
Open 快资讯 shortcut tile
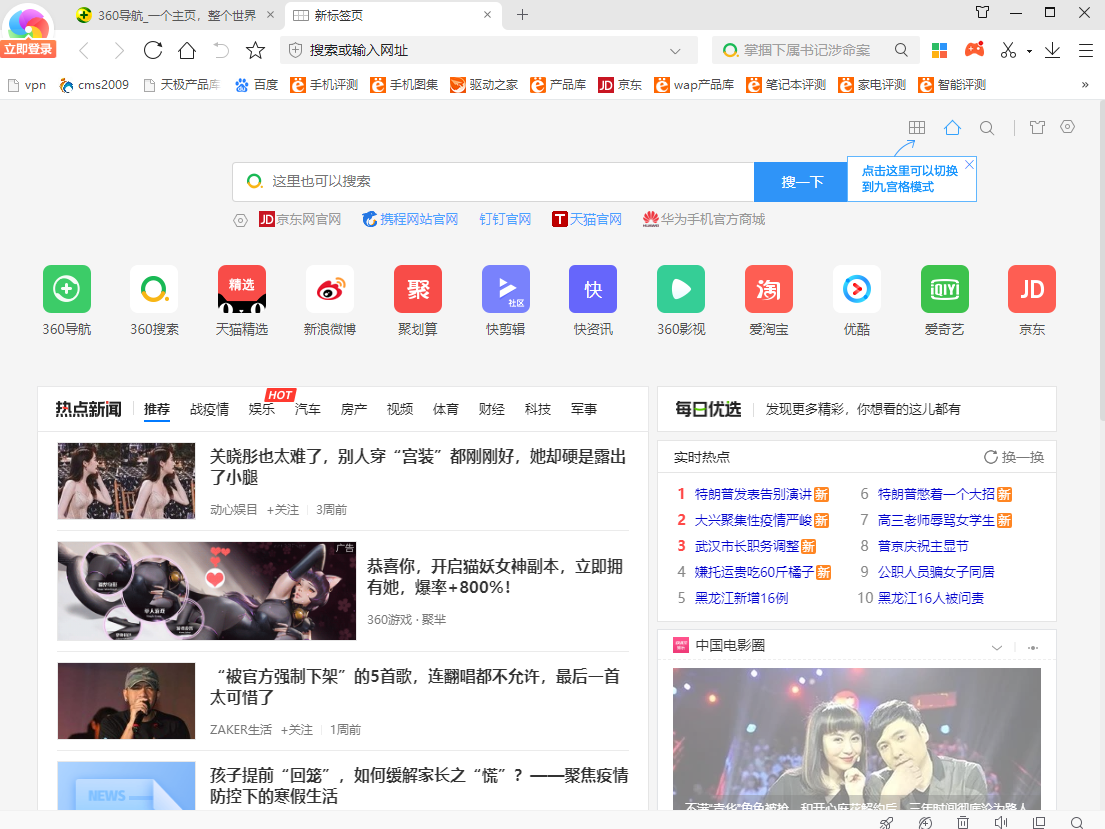pyautogui.click(x=593, y=300)
